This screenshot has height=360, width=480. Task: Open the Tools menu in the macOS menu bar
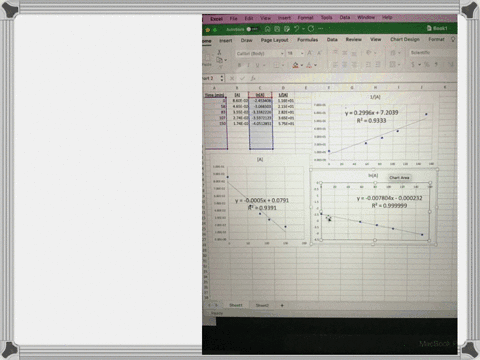point(326,17)
